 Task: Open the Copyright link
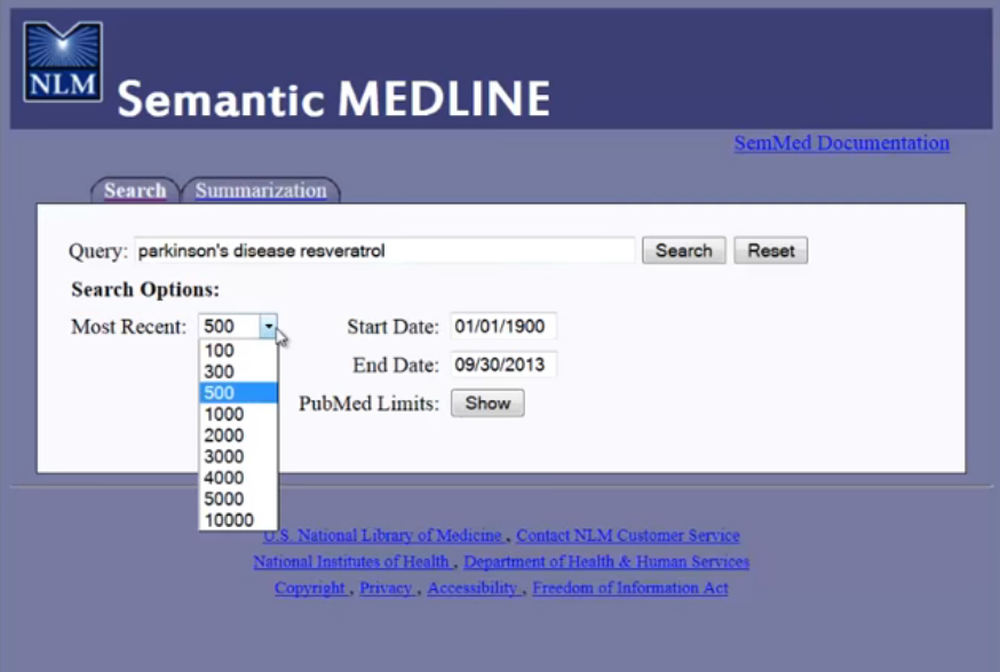click(311, 588)
